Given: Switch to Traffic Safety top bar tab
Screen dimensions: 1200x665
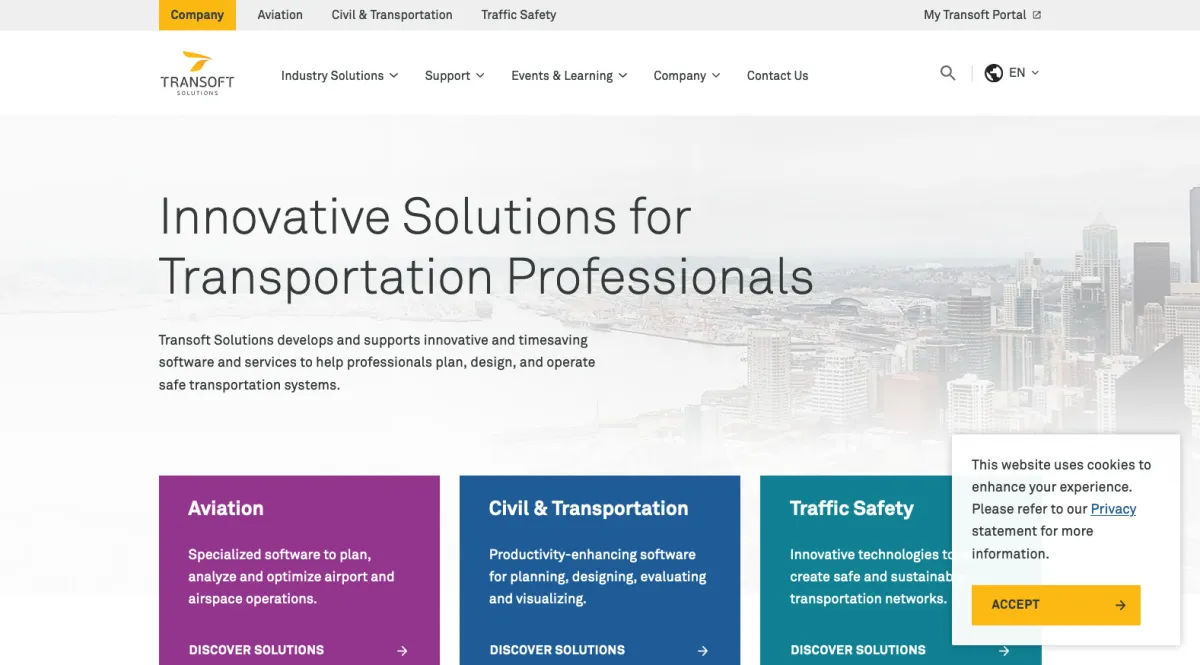Looking at the screenshot, I should 518,15.
